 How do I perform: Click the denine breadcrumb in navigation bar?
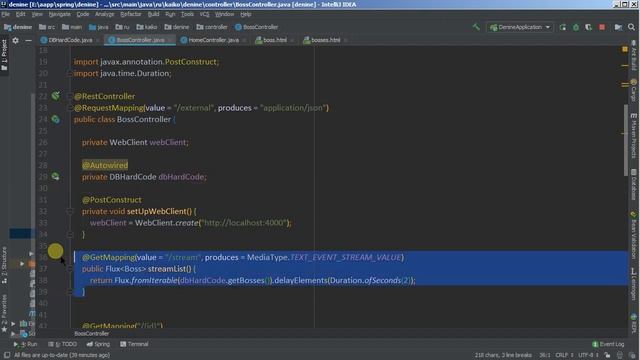[18, 27]
